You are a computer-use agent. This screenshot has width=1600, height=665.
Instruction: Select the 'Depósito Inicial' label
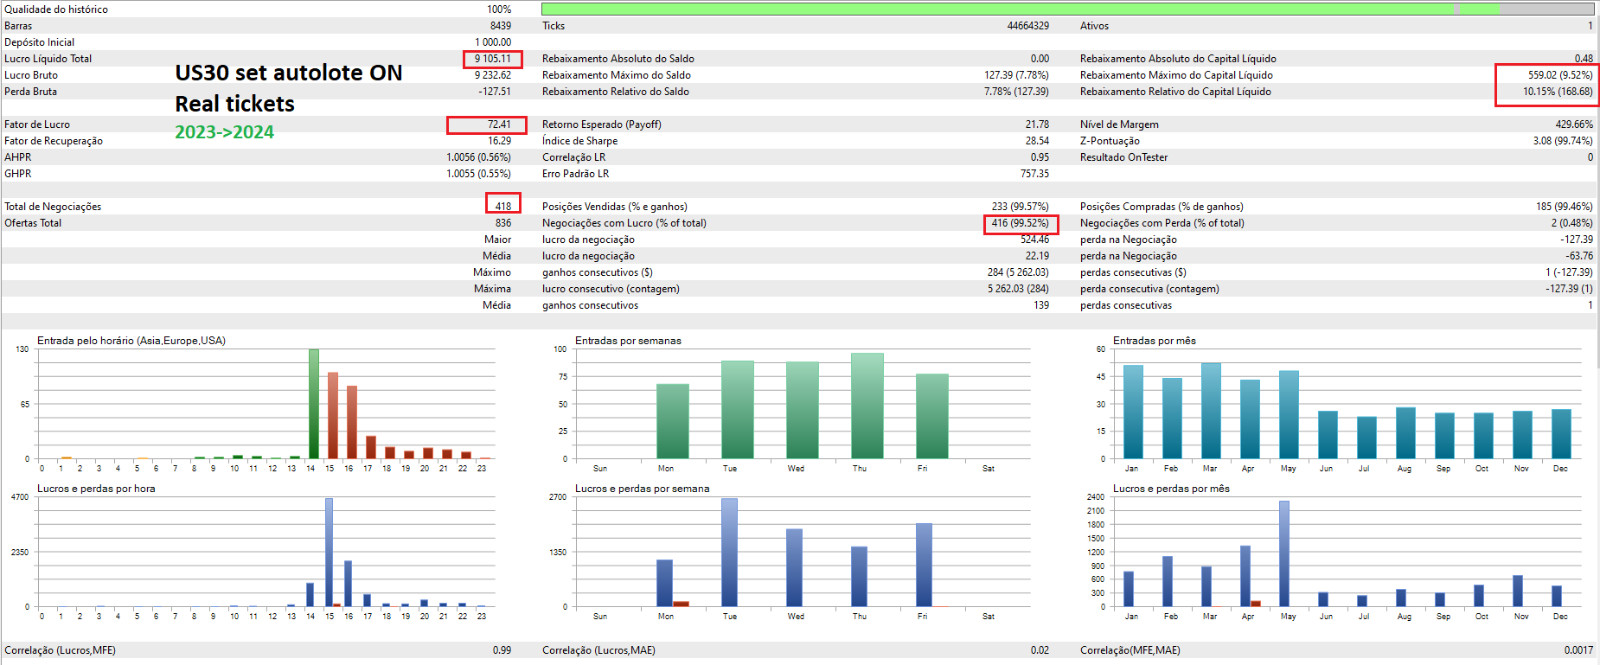(39, 42)
